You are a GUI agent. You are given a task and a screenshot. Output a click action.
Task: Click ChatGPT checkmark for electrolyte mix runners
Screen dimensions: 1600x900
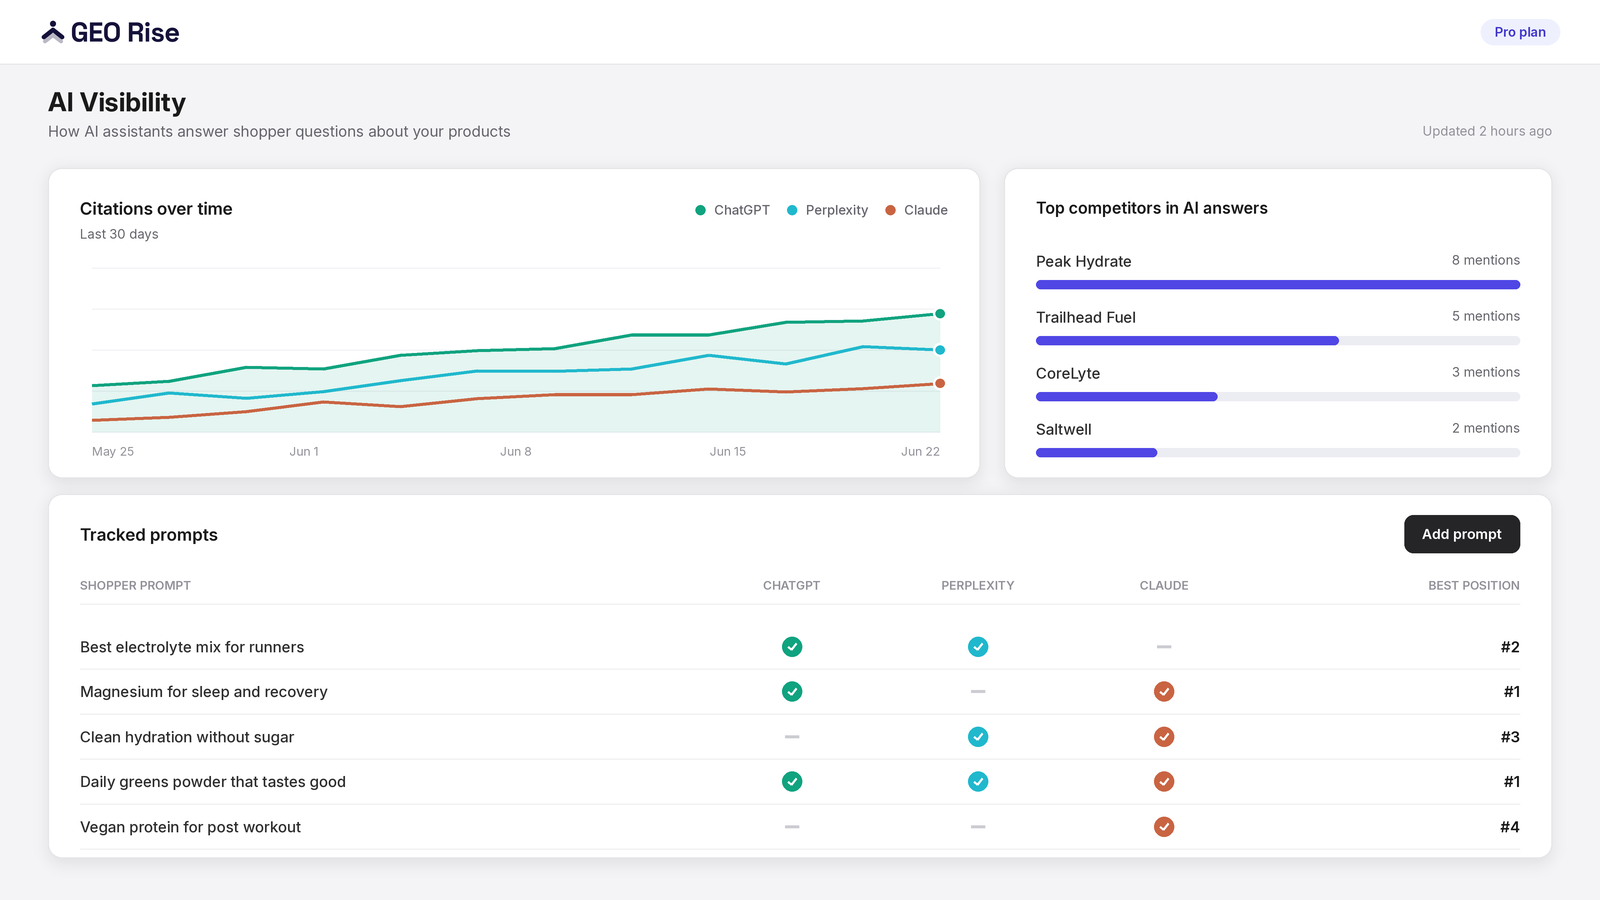tap(792, 647)
